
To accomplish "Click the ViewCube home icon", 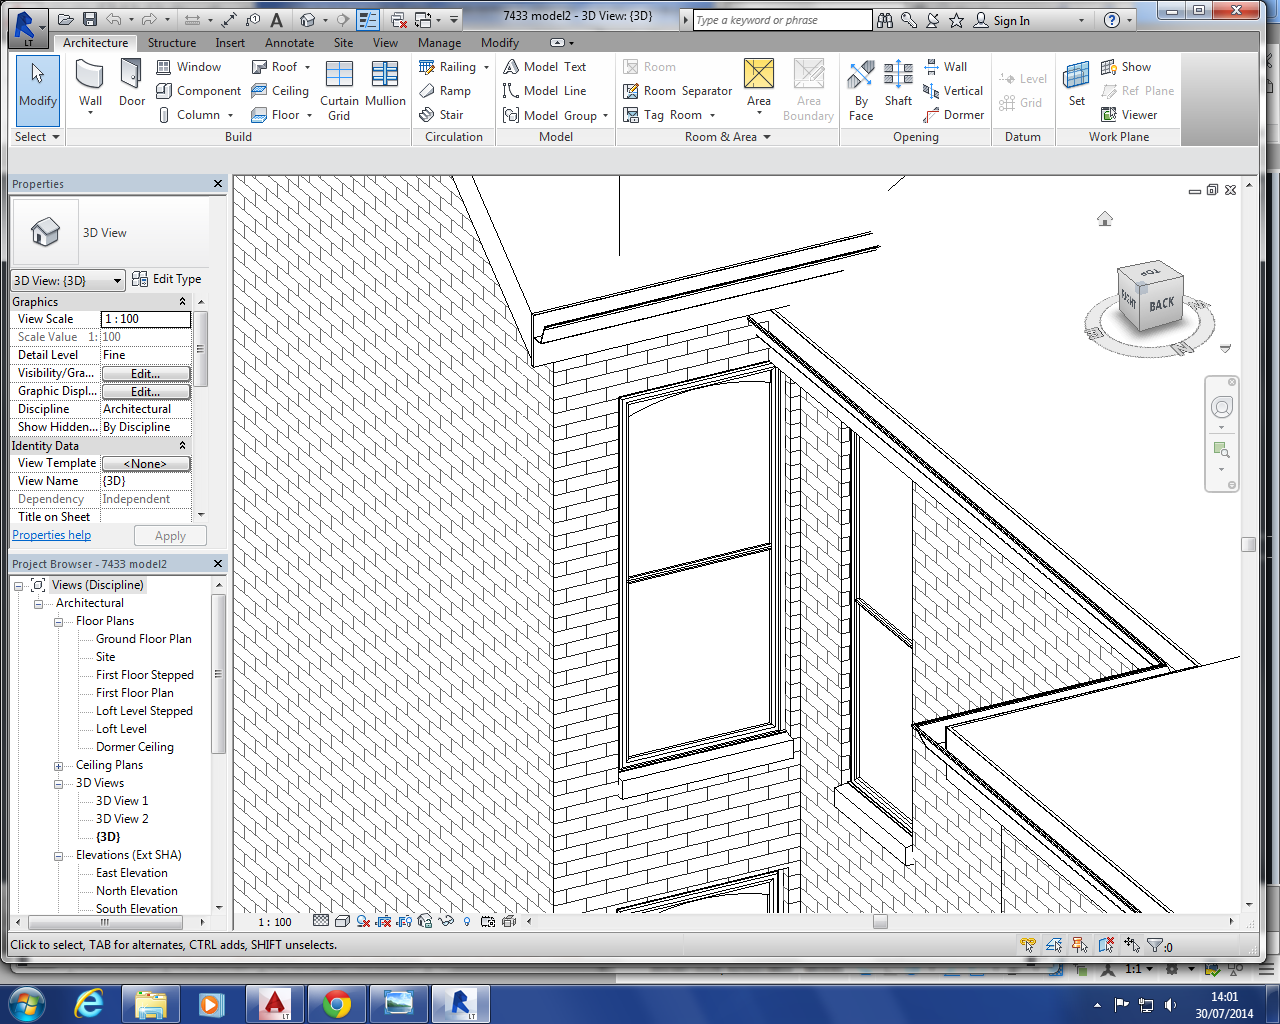I will 1105,219.
